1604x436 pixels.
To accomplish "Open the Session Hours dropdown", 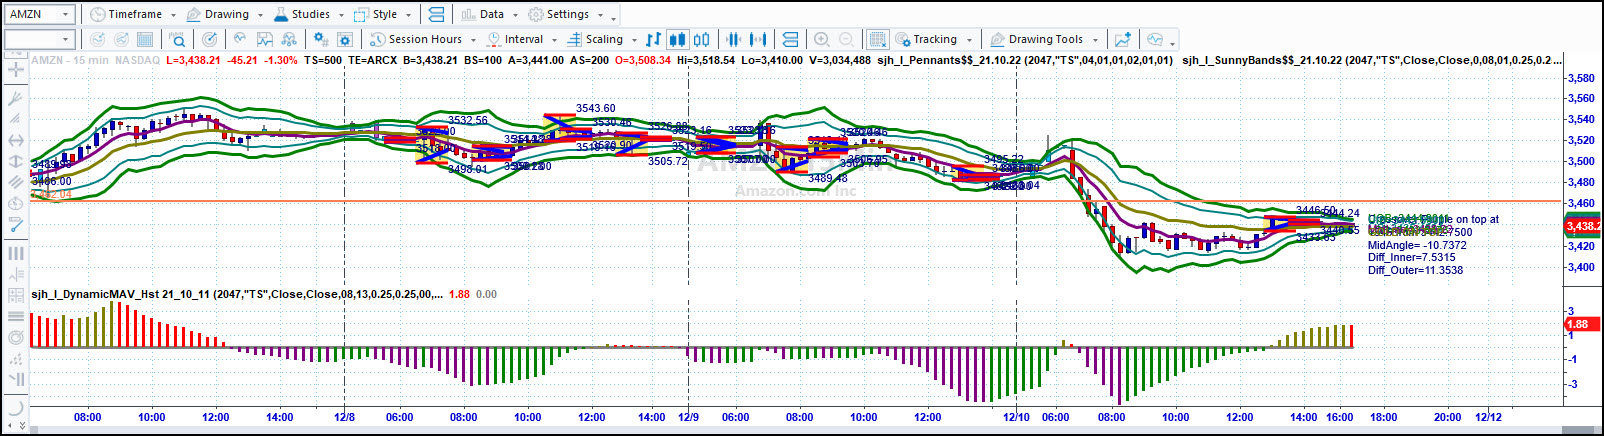I will click(x=423, y=39).
